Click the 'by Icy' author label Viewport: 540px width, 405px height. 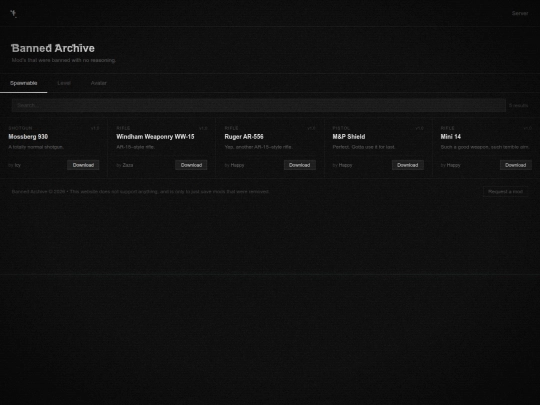click(14, 165)
